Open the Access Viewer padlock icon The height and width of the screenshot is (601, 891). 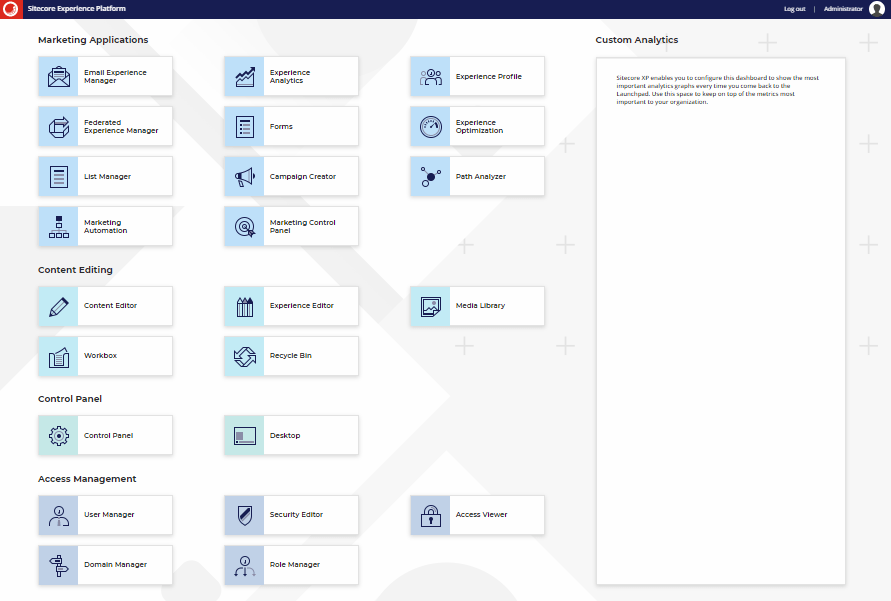pyautogui.click(x=430, y=515)
